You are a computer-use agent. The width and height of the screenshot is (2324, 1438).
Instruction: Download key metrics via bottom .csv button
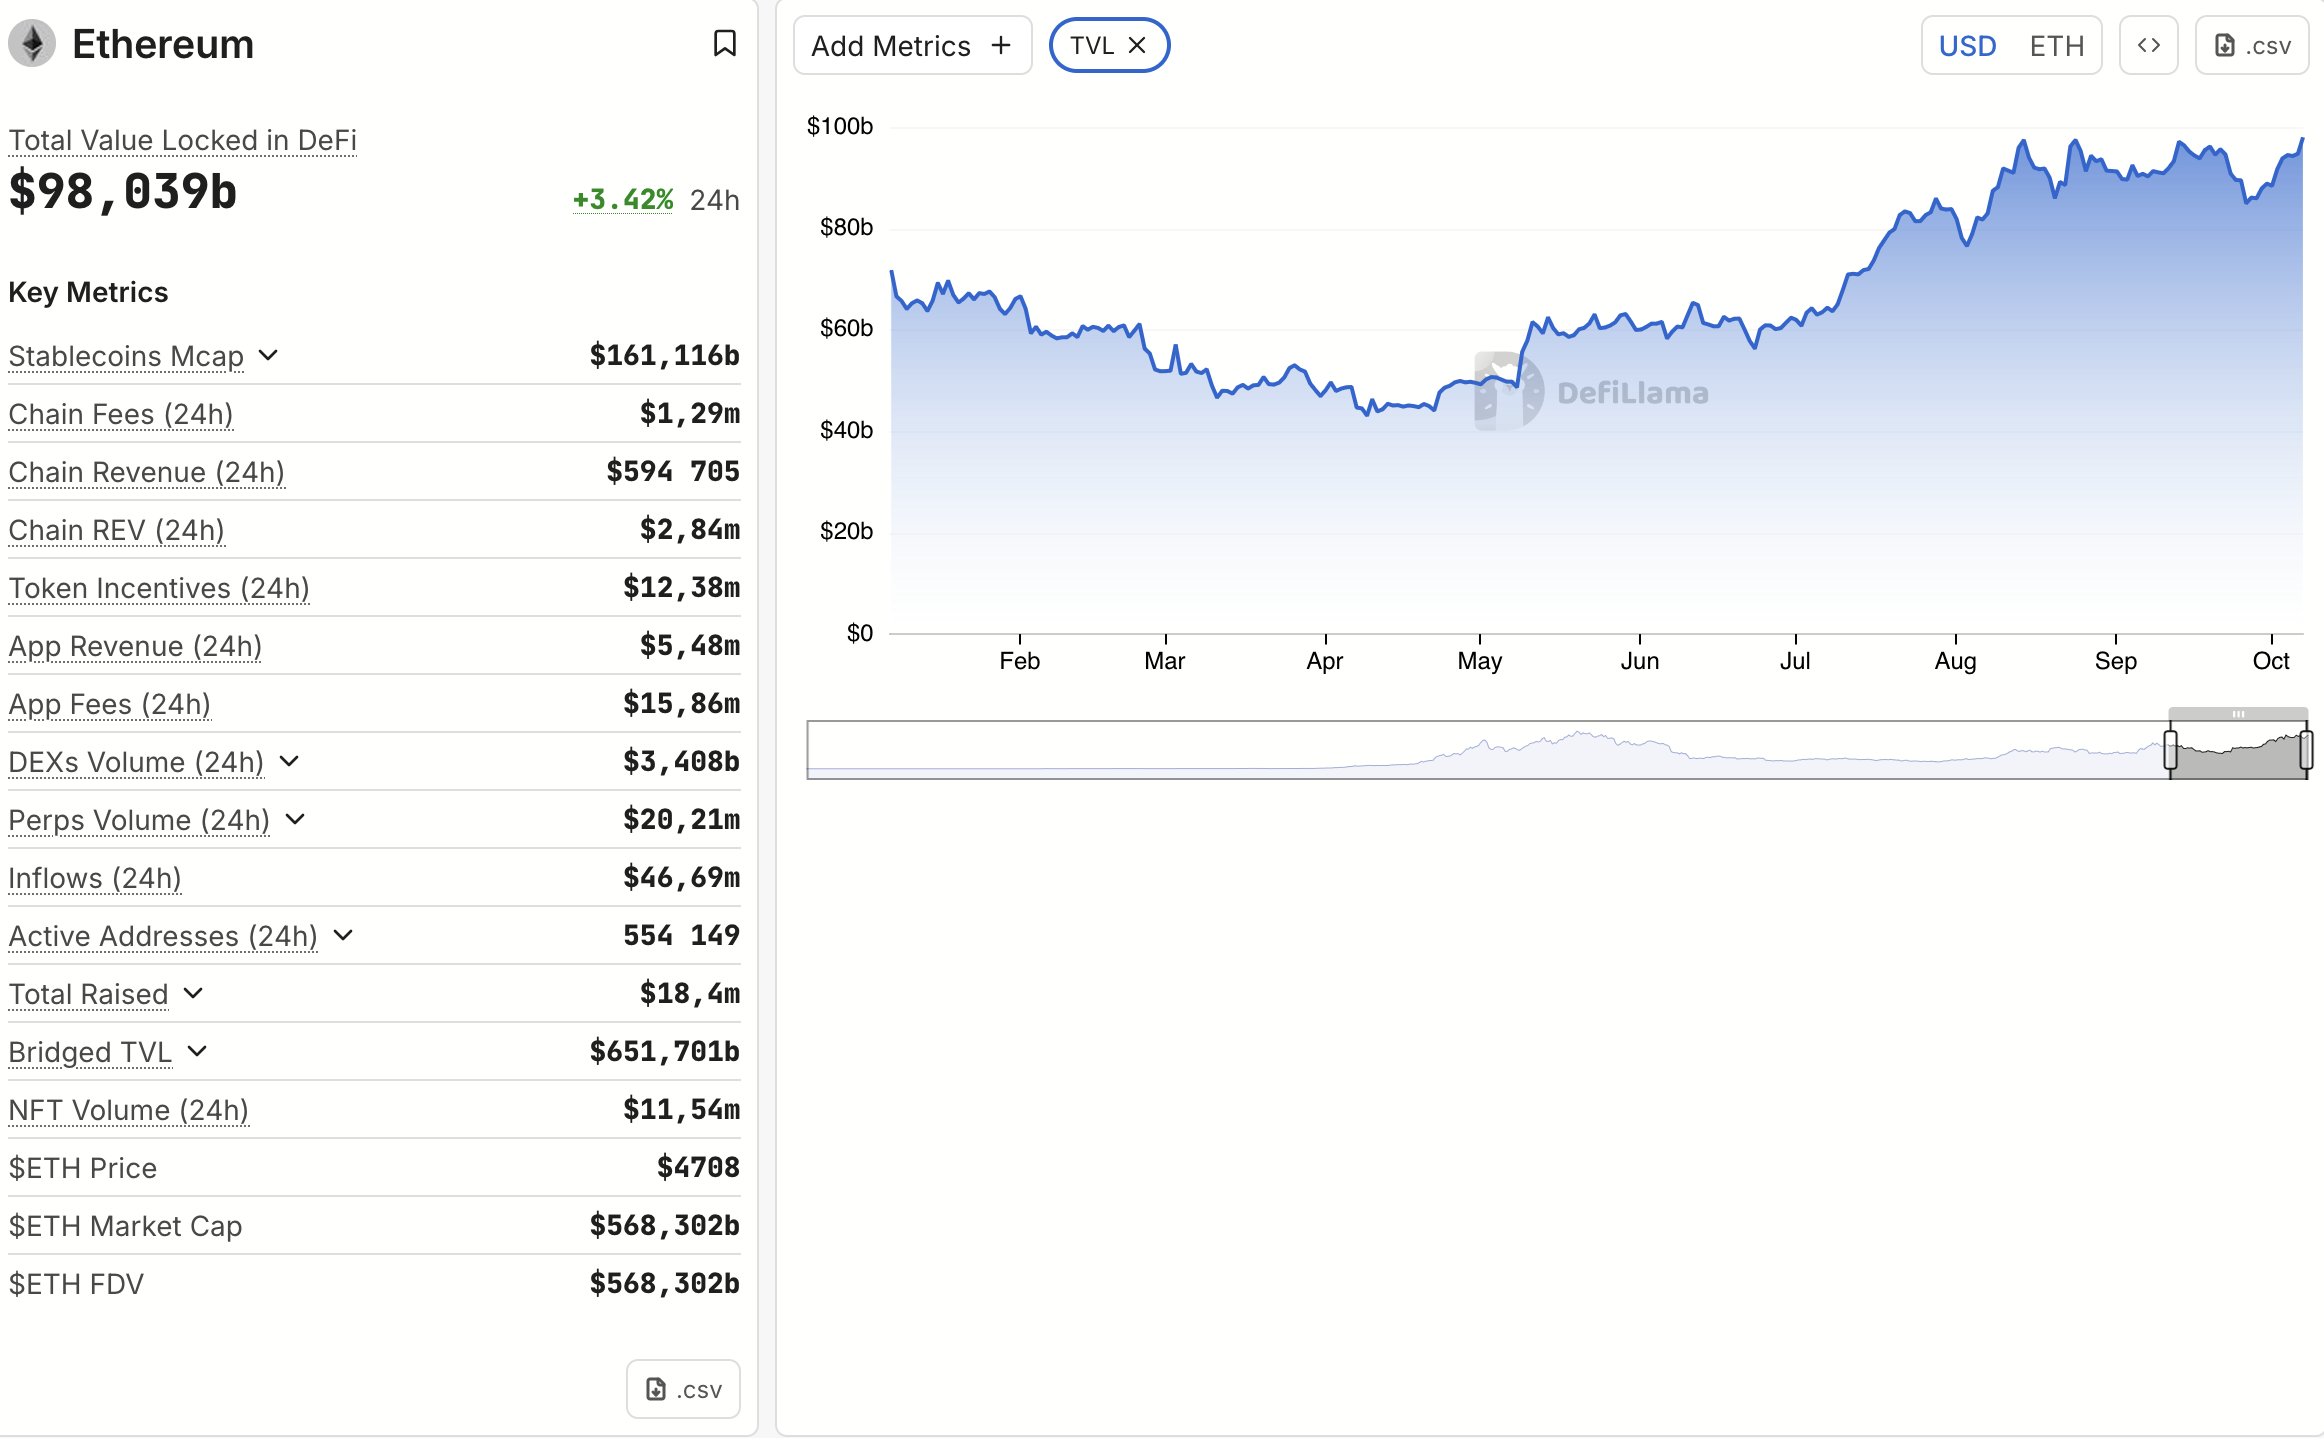coord(683,1389)
